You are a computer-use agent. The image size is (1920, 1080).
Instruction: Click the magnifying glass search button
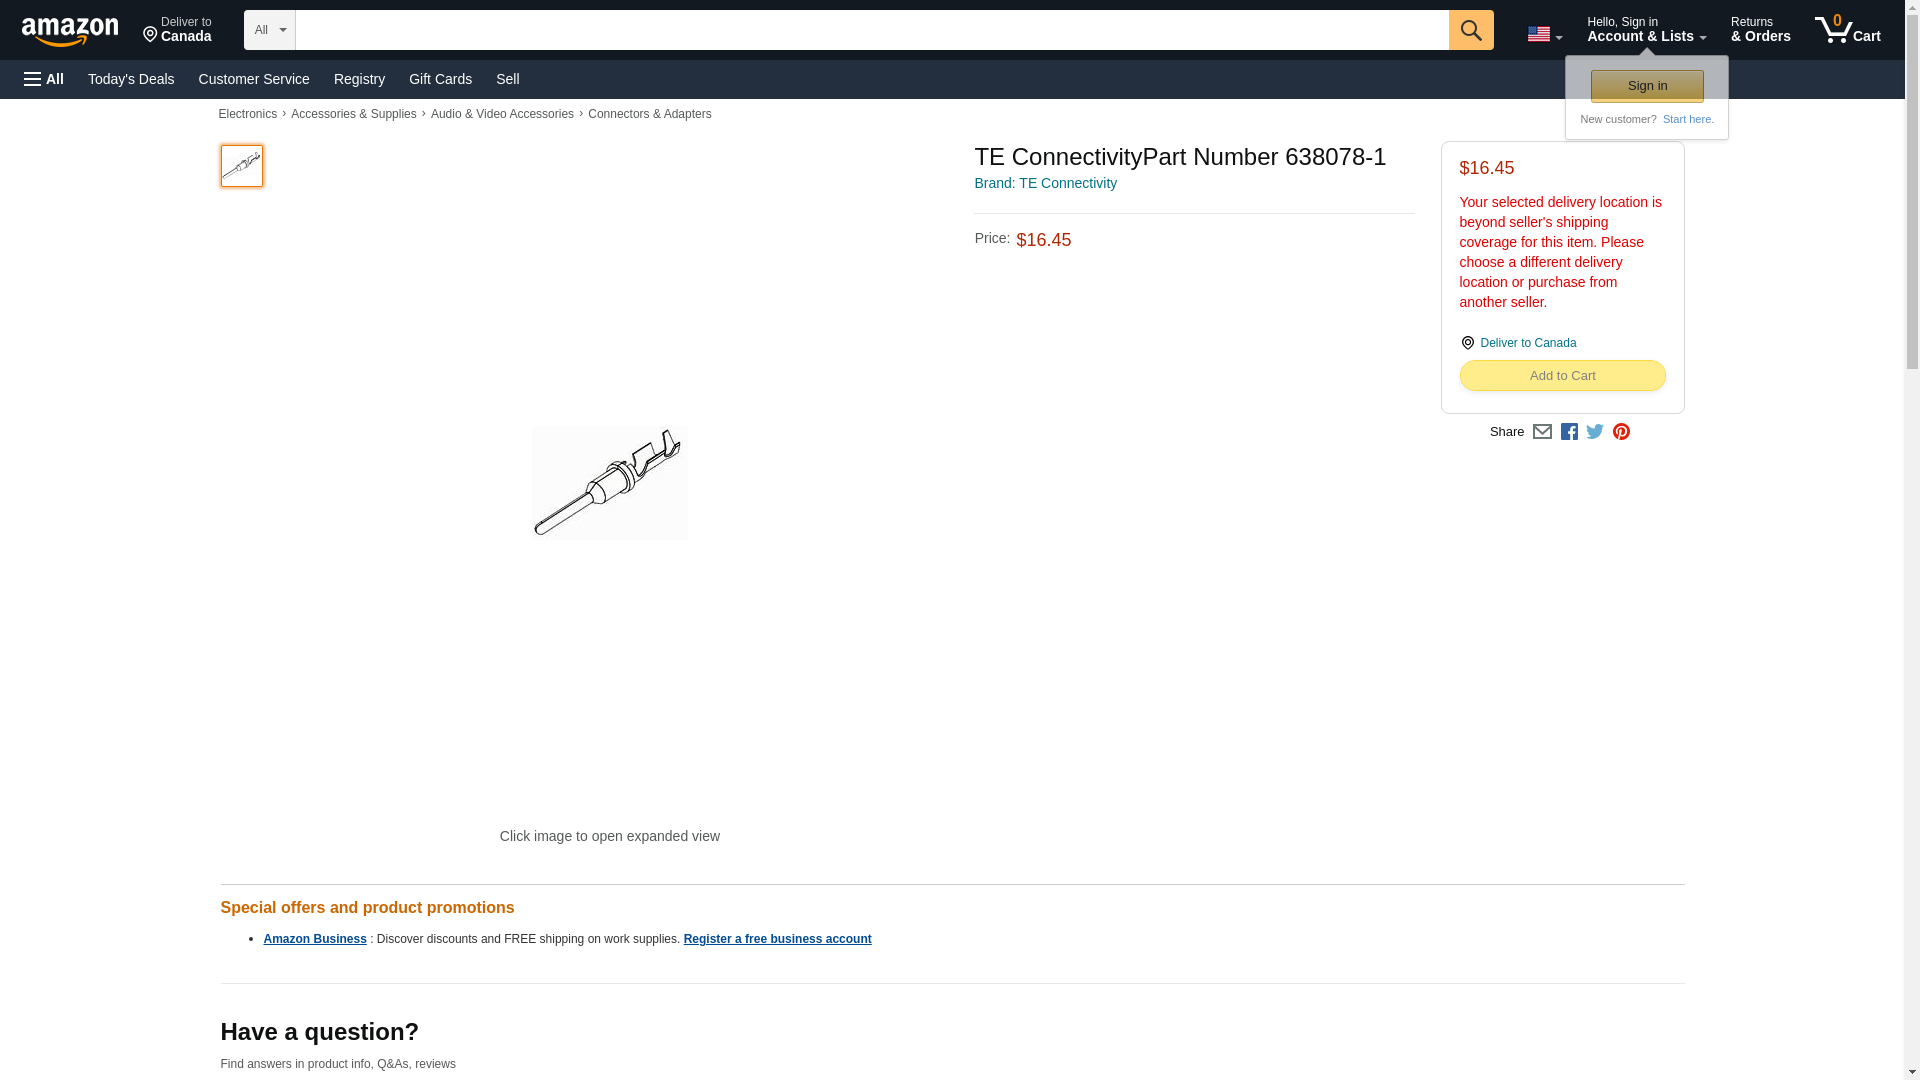1470,30
